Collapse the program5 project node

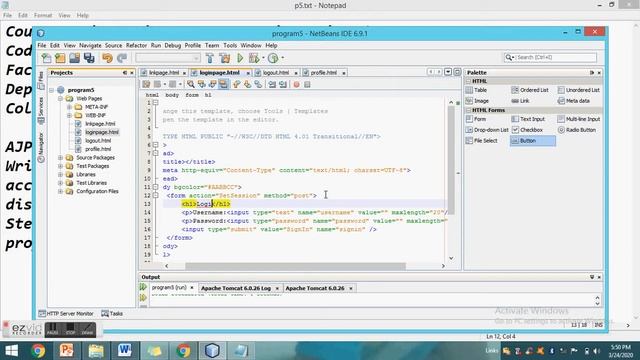(x=52, y=90)
